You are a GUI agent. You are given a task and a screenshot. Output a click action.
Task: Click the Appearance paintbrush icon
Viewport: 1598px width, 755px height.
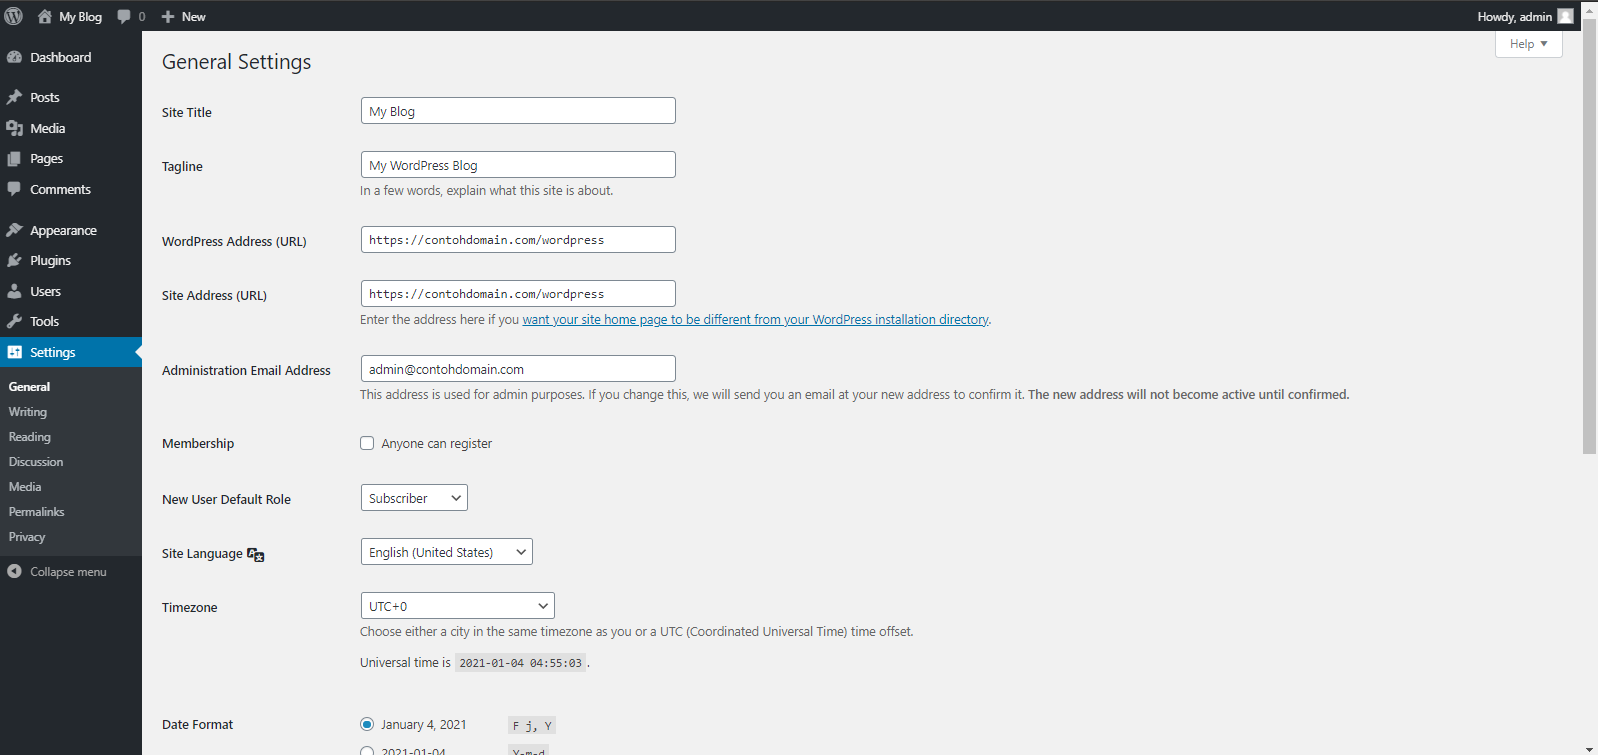click(x=14, y=230)
